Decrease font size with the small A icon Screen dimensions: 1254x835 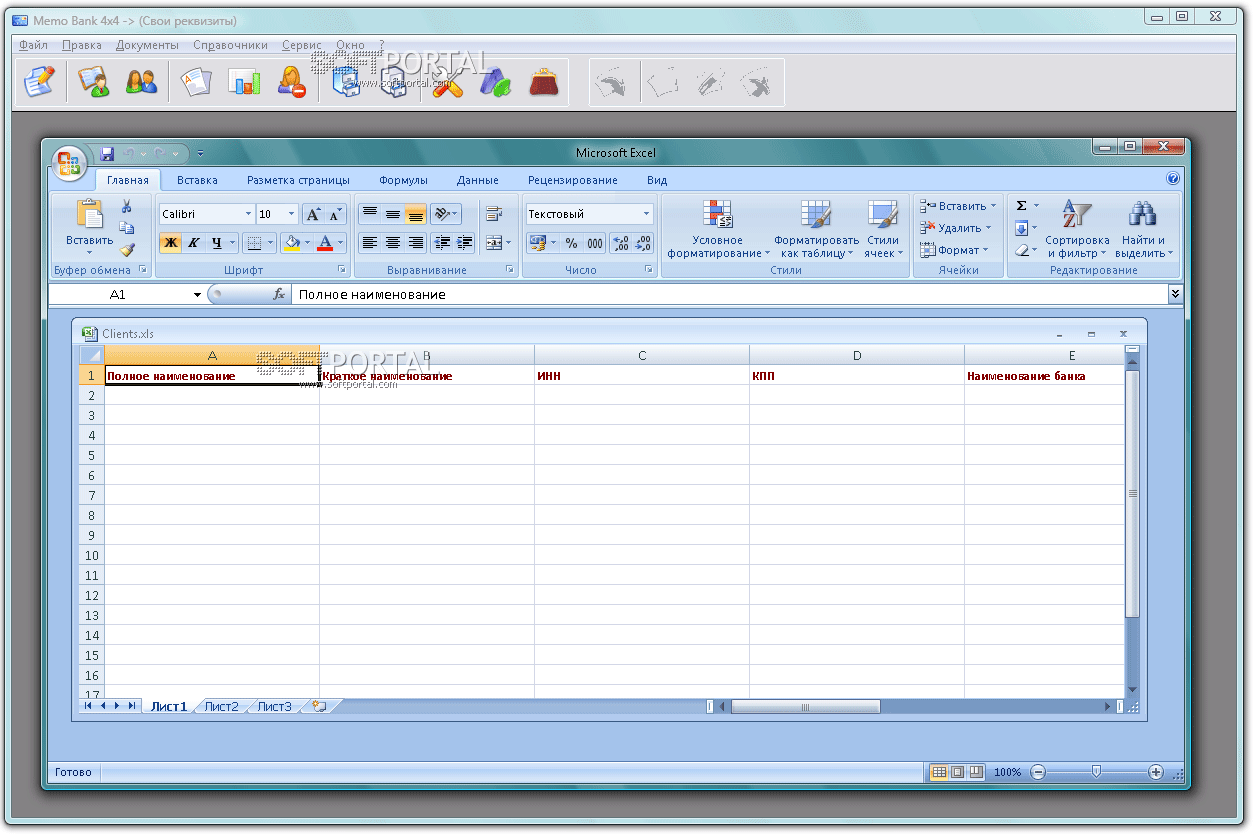tap(335, 214)
